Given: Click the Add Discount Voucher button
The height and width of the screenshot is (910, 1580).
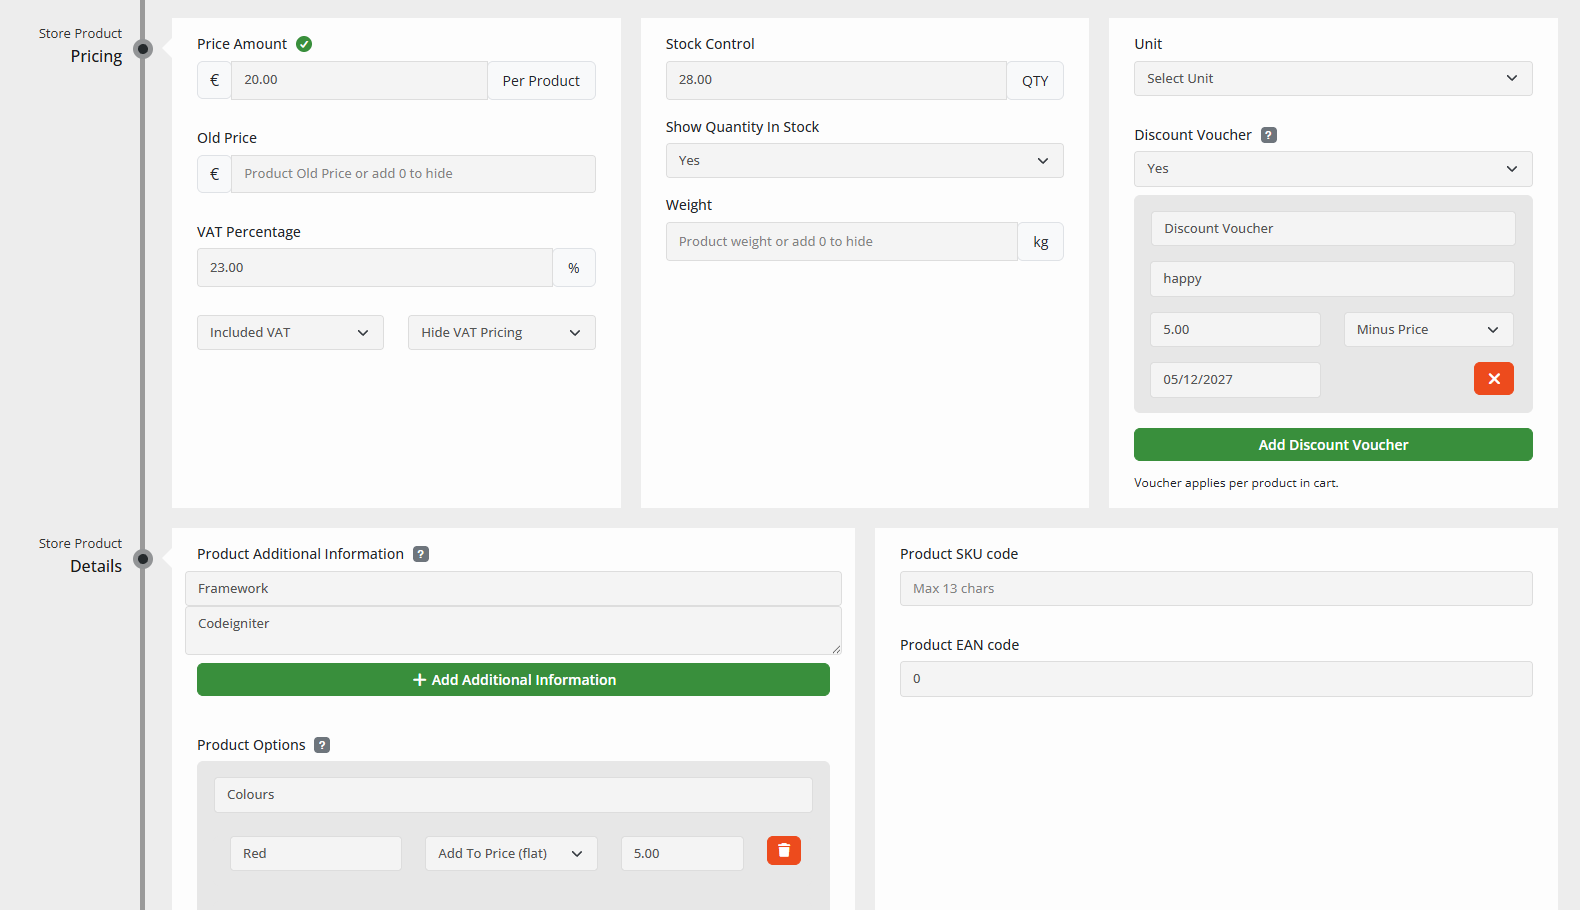Looking at the screenshot, I should pyautogui.click(x=1333, y=445).
